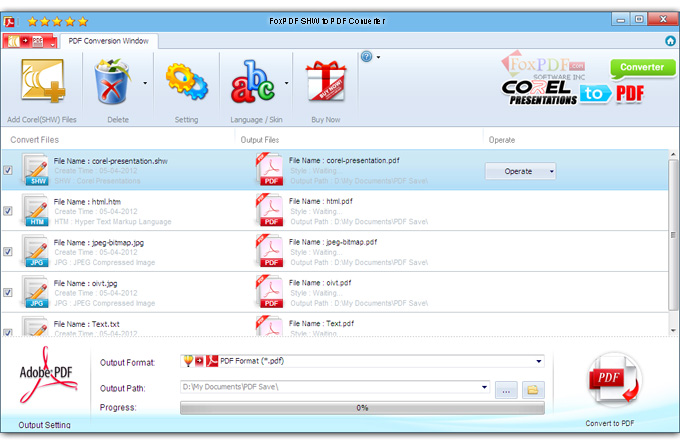Click the Language / Skin abc icon

coord(252,82)
